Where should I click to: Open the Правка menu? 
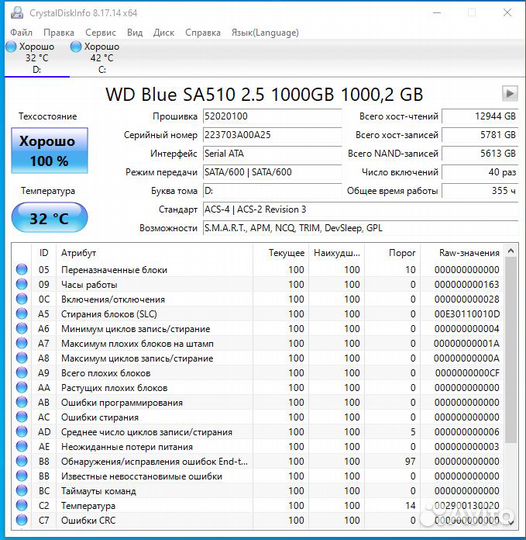[59, 32]
